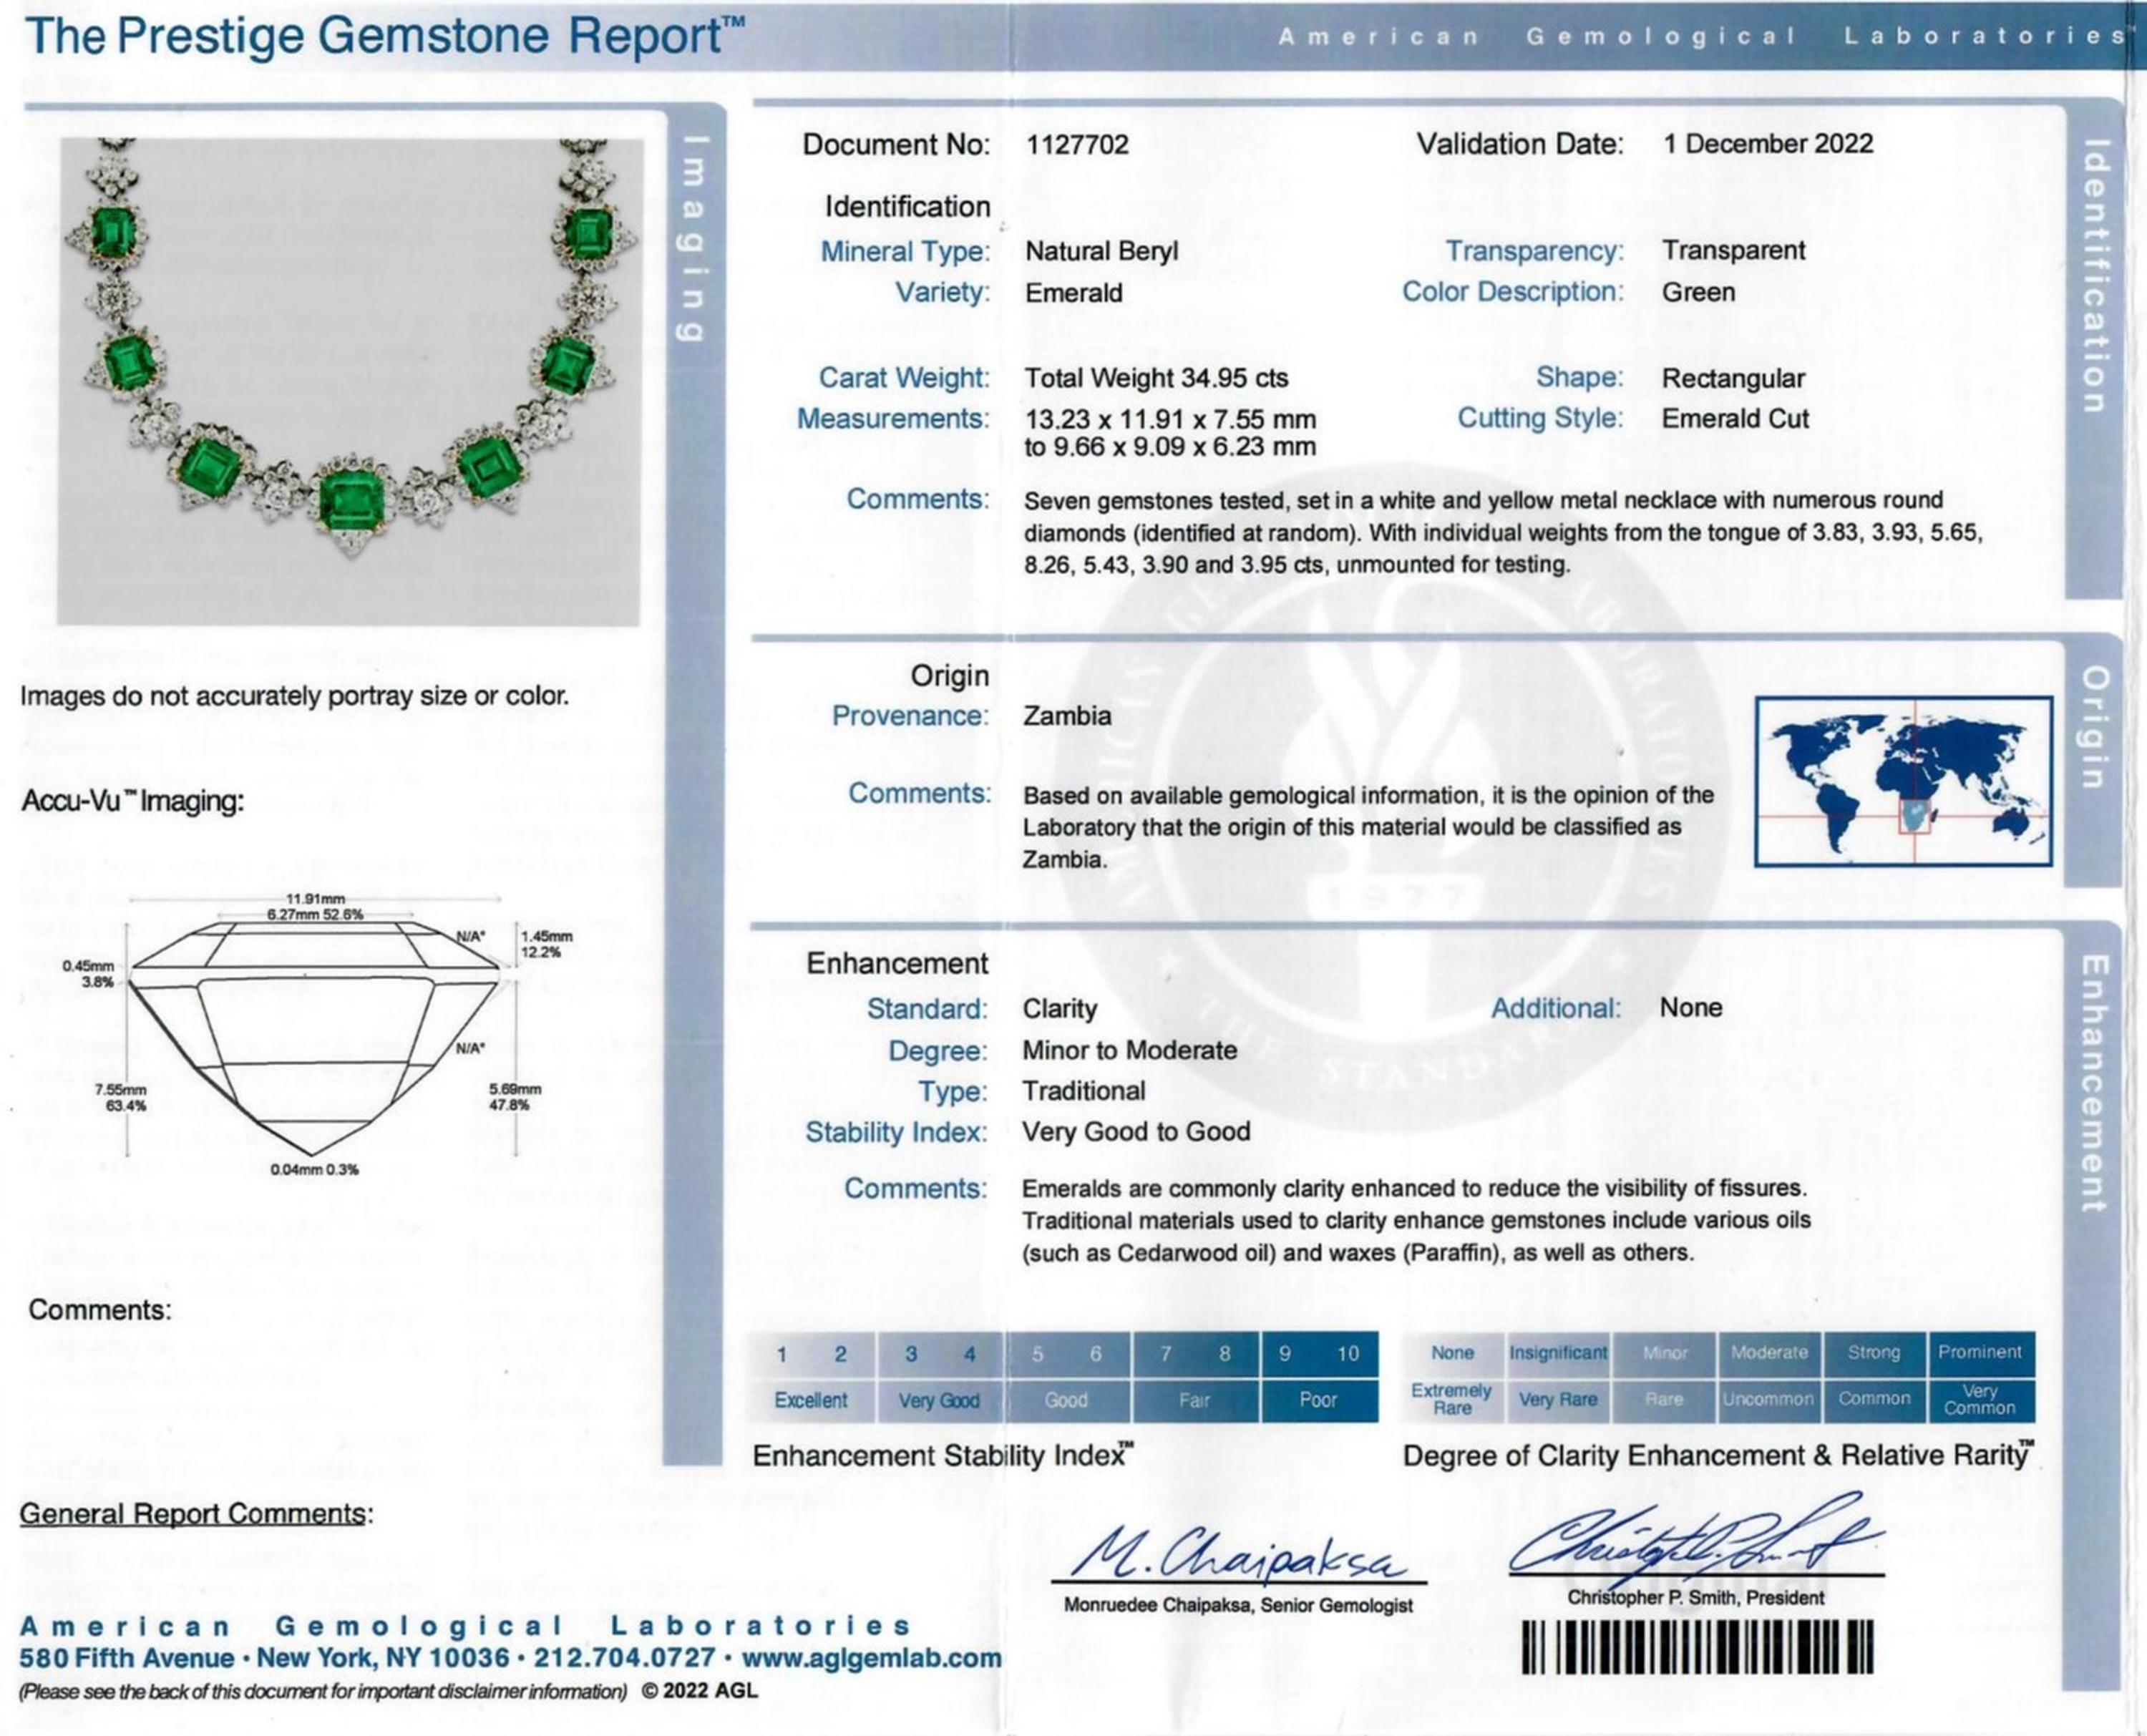The width and height of the screenshot is (2147, 1736).
Task: Click the document number 1127702
Action: (1077, 145)
